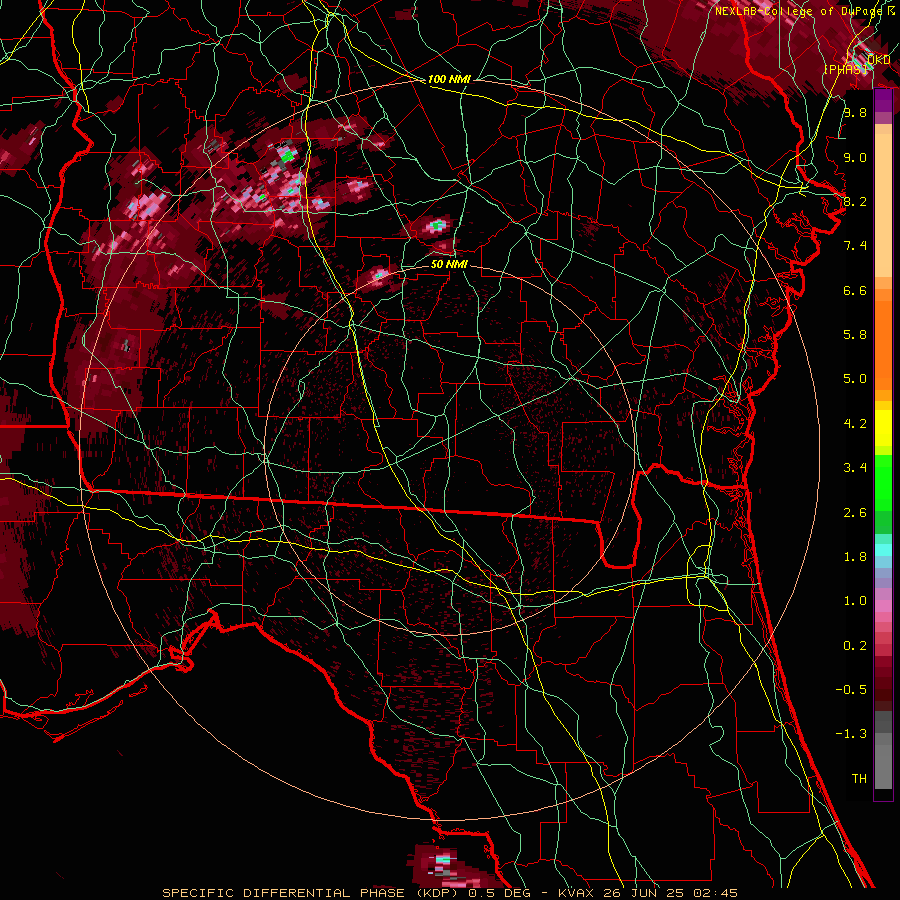Screen dimensions: 900x900
Task: Click the yellow color bar segment beside 4.2
Action: pos(883,428)
